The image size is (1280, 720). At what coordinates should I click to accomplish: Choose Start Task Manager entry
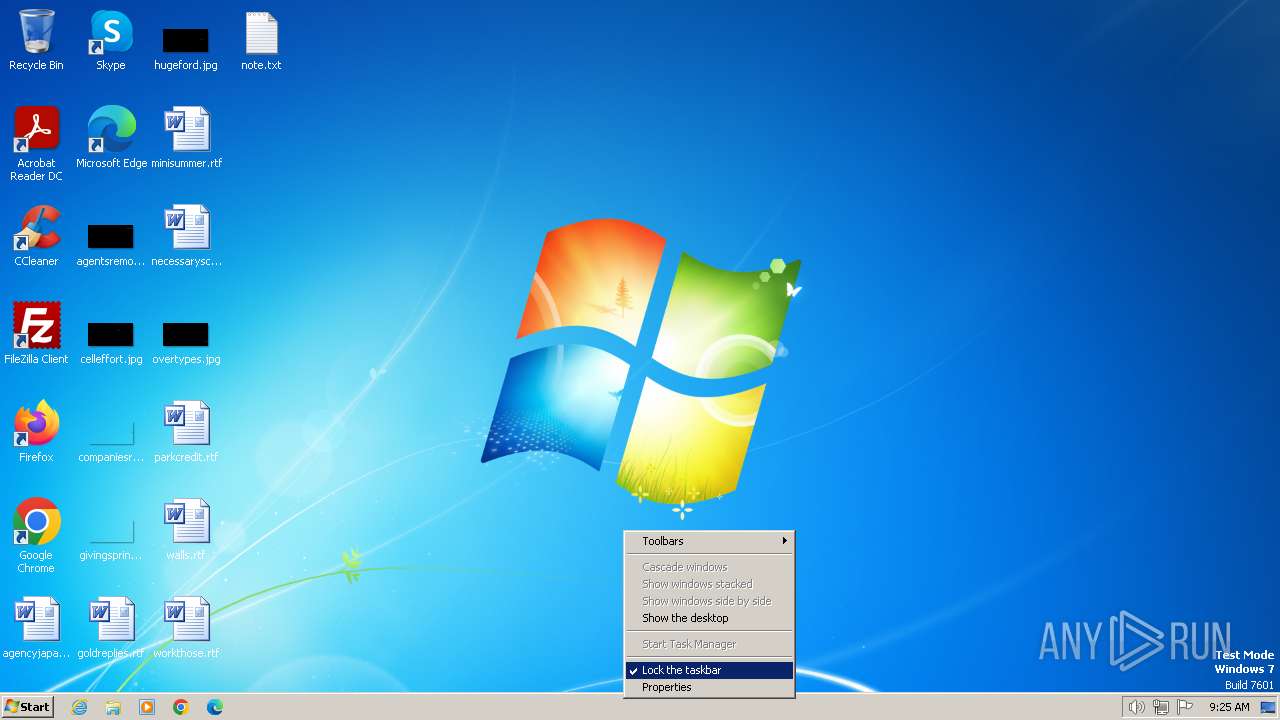coord(709,644)
